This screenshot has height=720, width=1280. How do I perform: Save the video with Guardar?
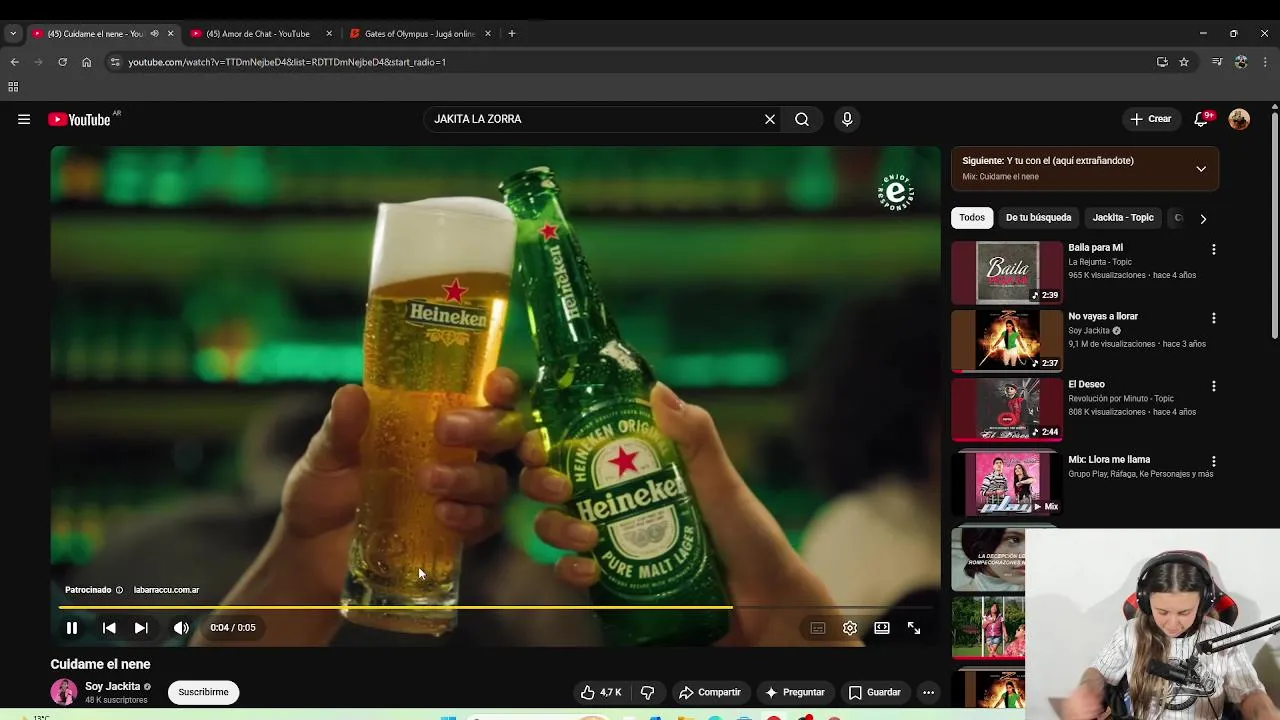point(875,692)
